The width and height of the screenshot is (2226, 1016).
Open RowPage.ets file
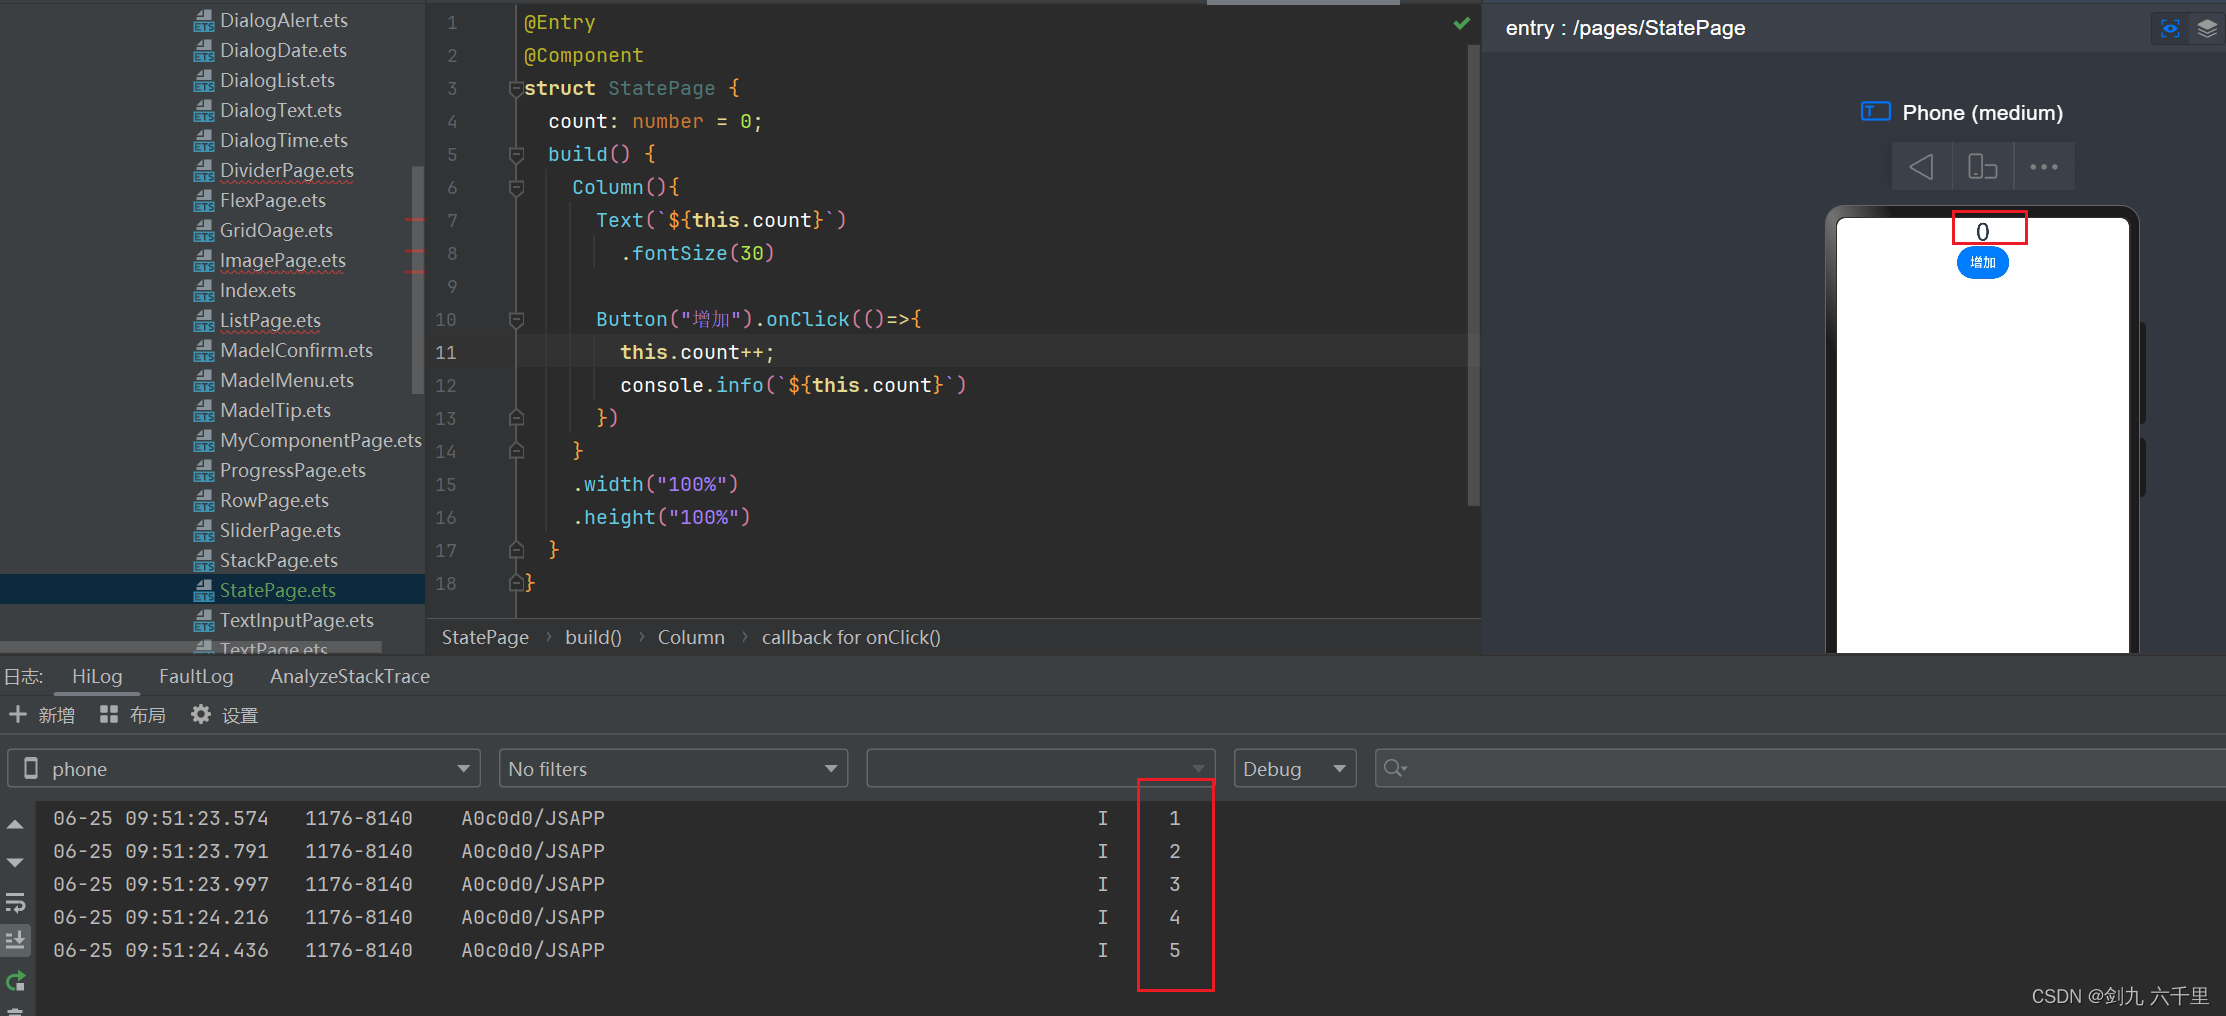274,500
